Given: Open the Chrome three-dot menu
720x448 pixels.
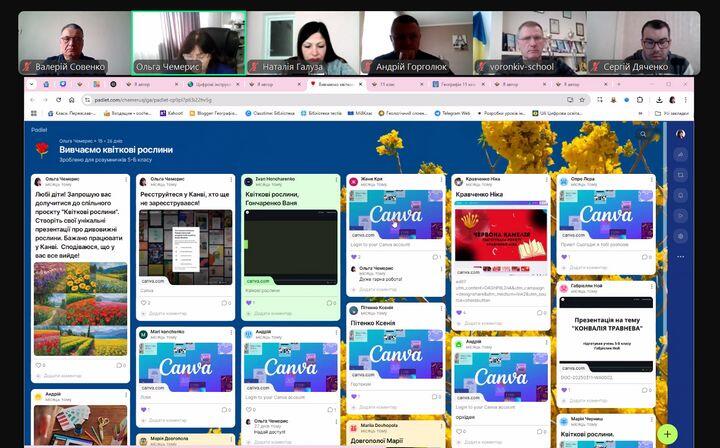Looking at the screenshot, I should coord(686,100).
